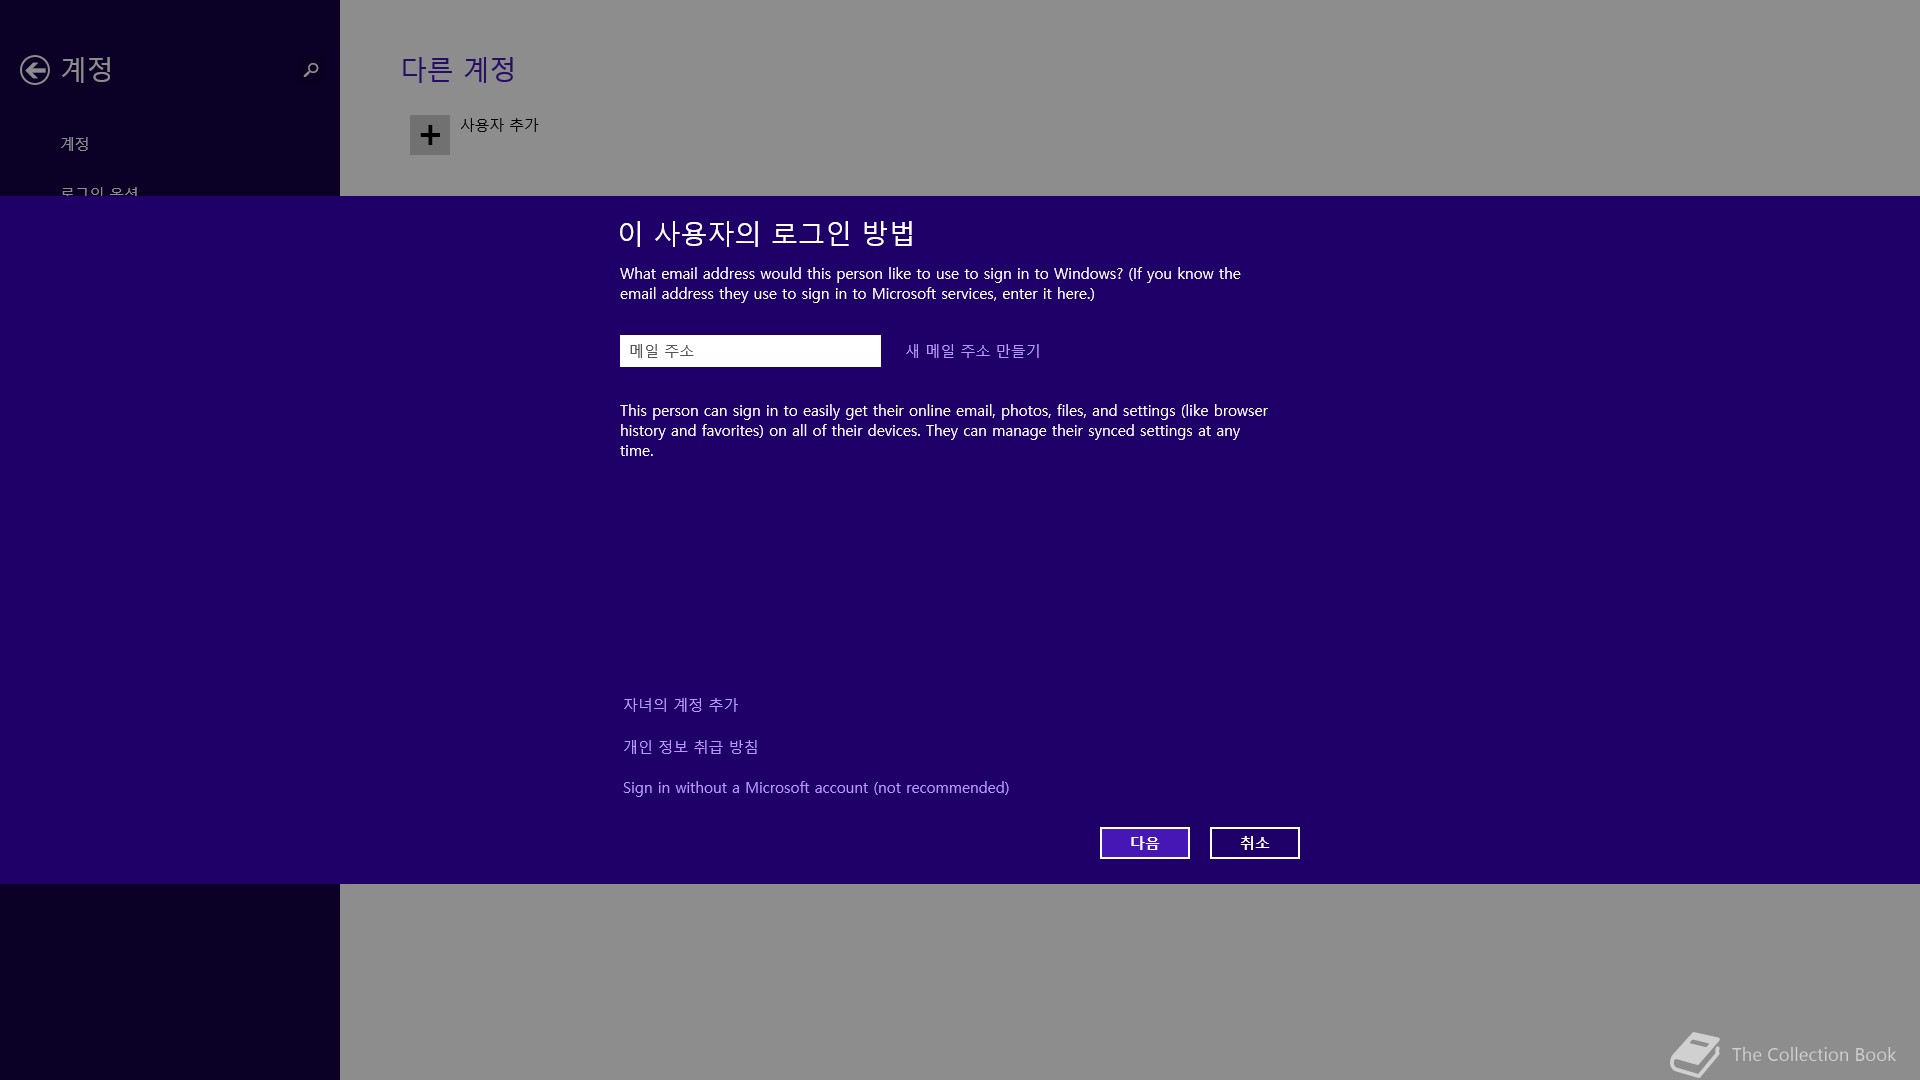Click the 계정 title at top left
This screenshot has width=1920, height=1080.
[87, 69]
